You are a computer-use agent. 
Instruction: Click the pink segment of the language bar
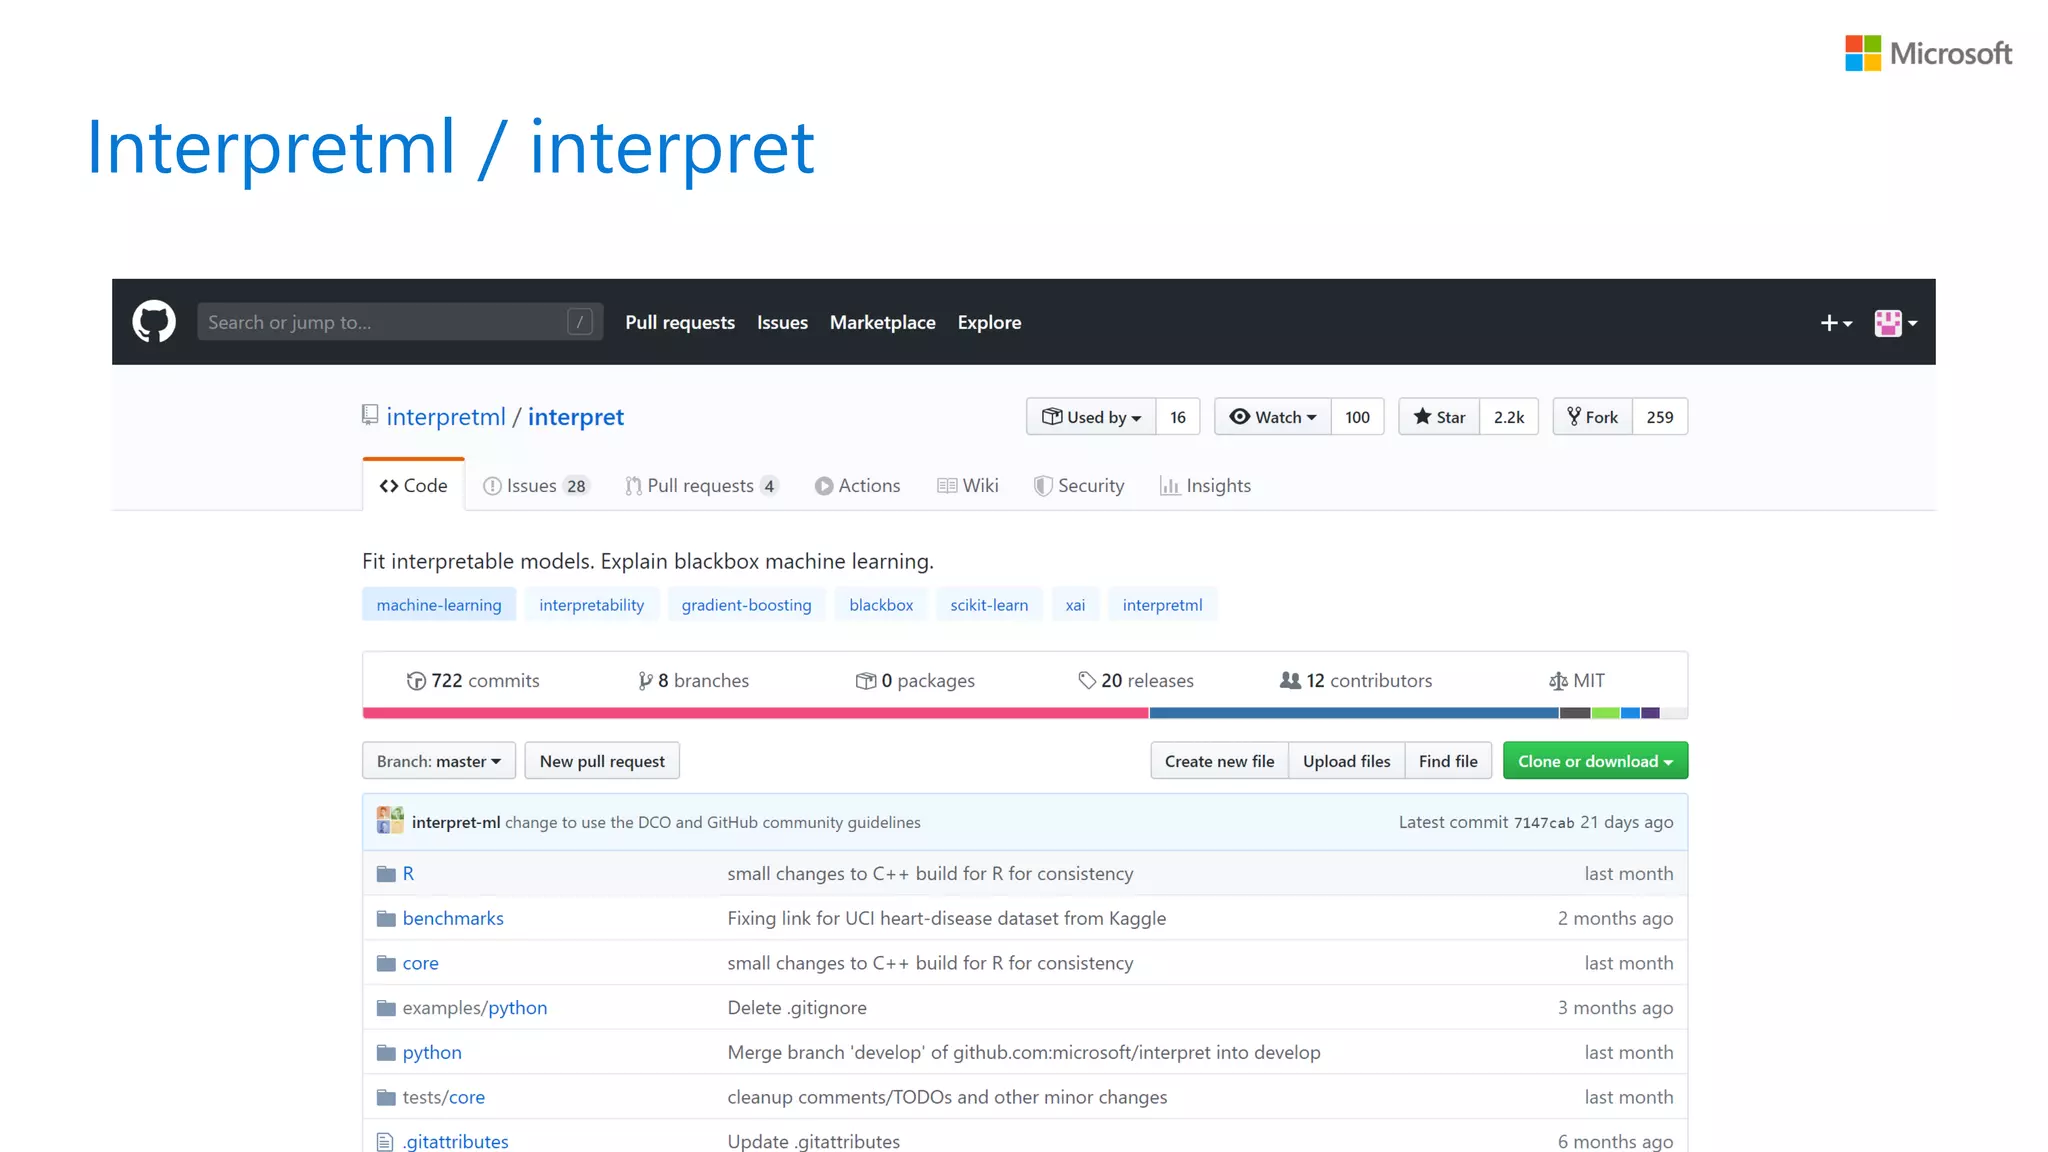[x=755, y=713]
